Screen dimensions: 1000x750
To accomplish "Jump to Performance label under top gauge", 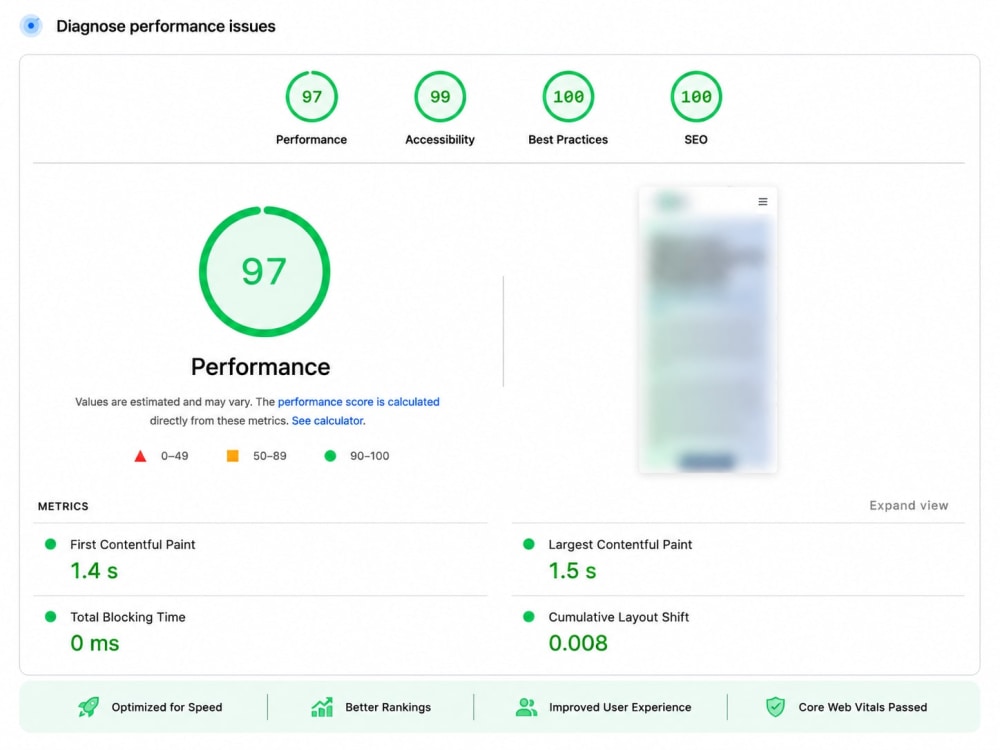I will click(311, 140).
